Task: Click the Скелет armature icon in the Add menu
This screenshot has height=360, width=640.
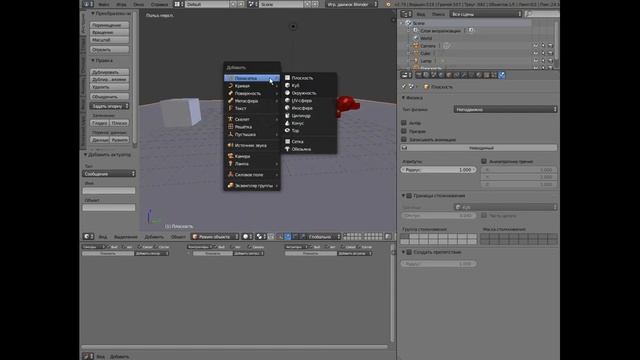Action: pos(230,119)
